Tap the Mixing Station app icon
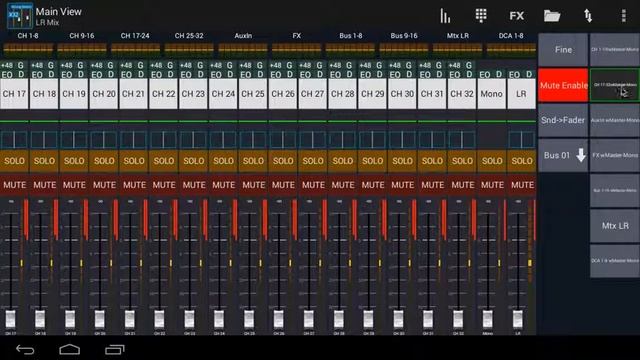Screen dimensions: 640x360 click(x=20, y=16)
